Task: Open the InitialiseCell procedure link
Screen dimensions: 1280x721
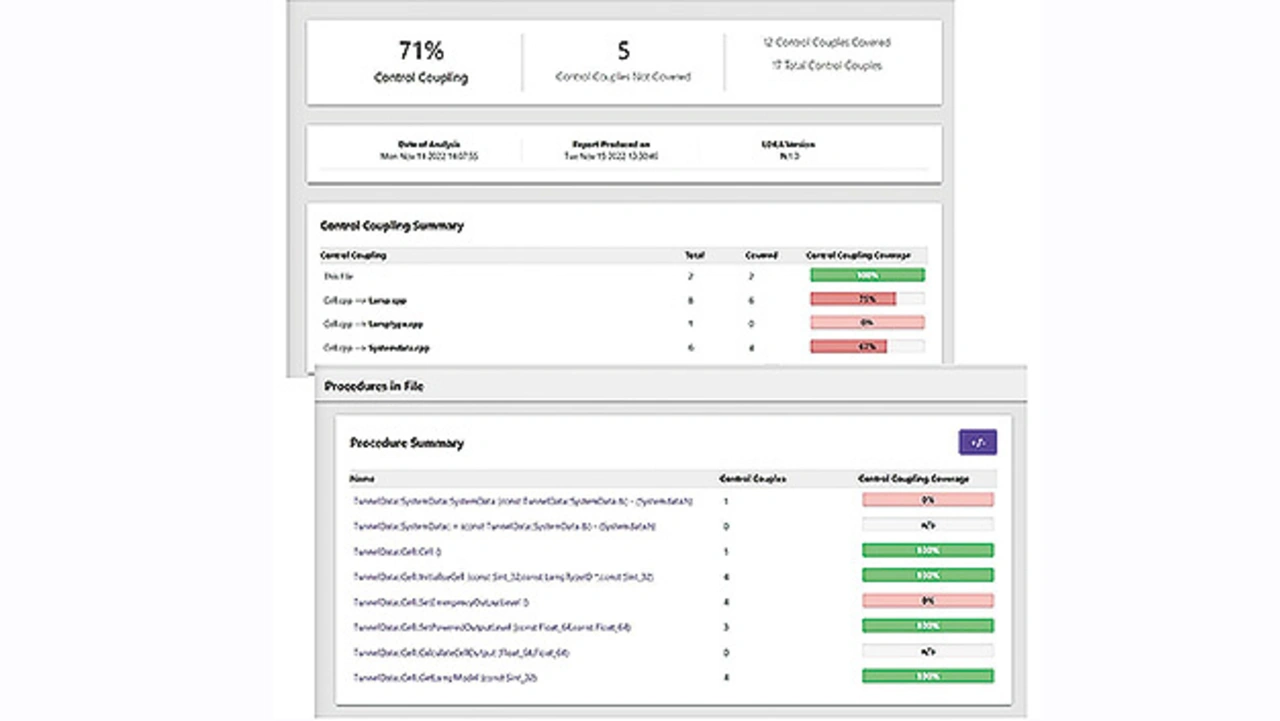Action: 502,577
